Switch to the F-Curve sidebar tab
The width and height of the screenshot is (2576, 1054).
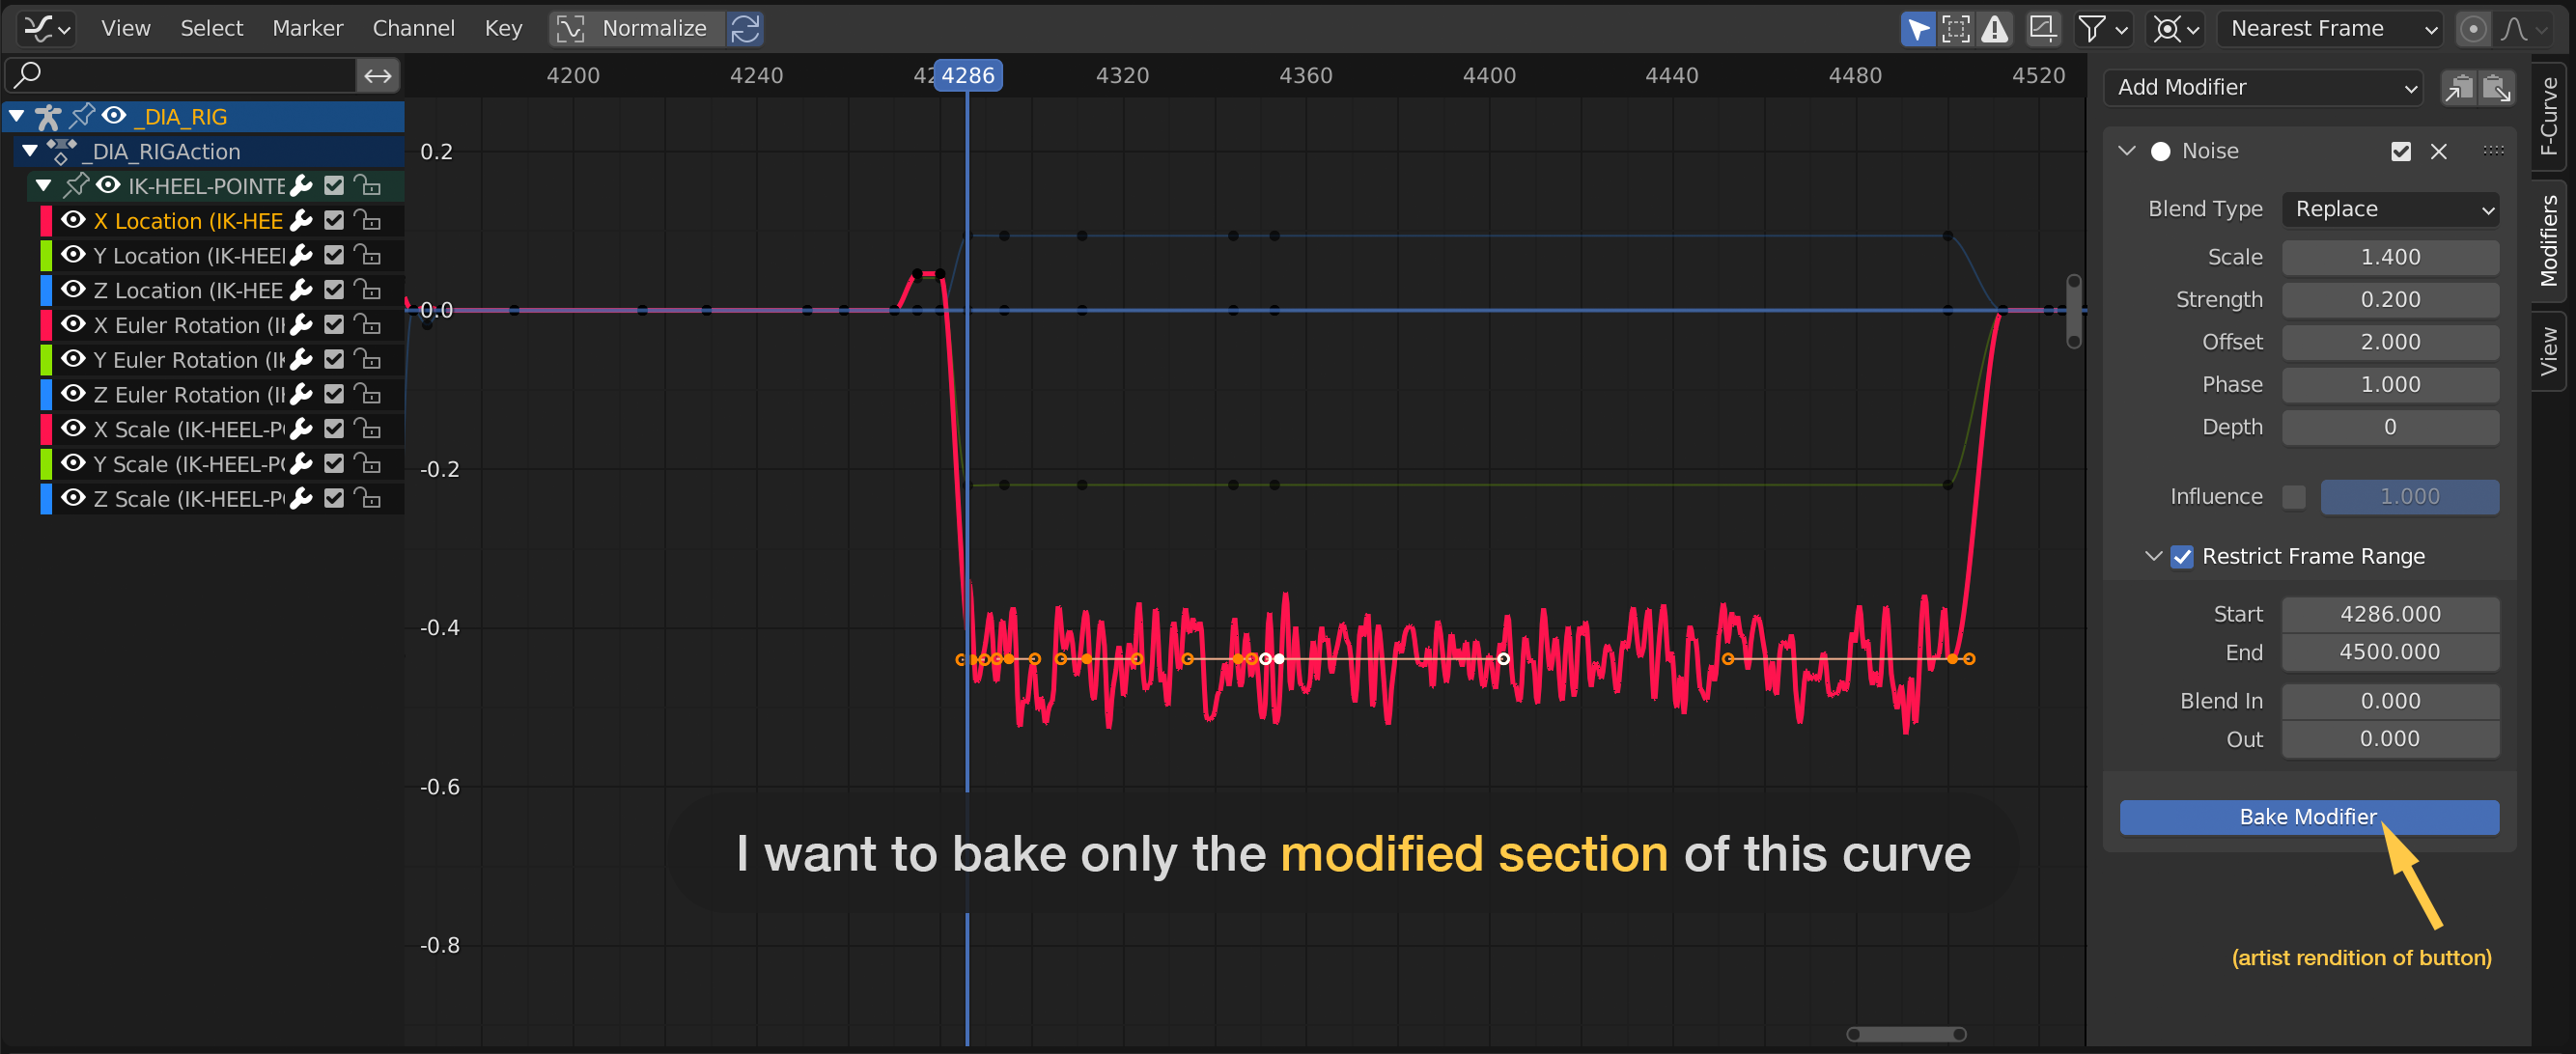(2549, 115)
